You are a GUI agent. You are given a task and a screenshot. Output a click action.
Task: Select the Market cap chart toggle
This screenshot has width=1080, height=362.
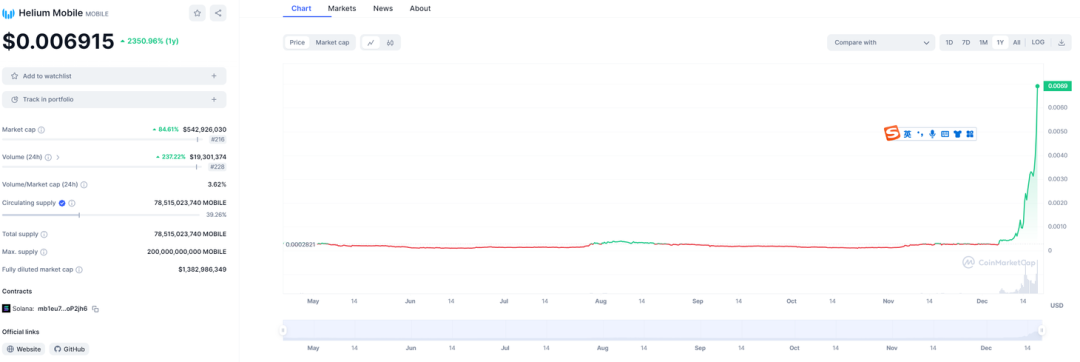pyautogui.click(x=332, y=43)
